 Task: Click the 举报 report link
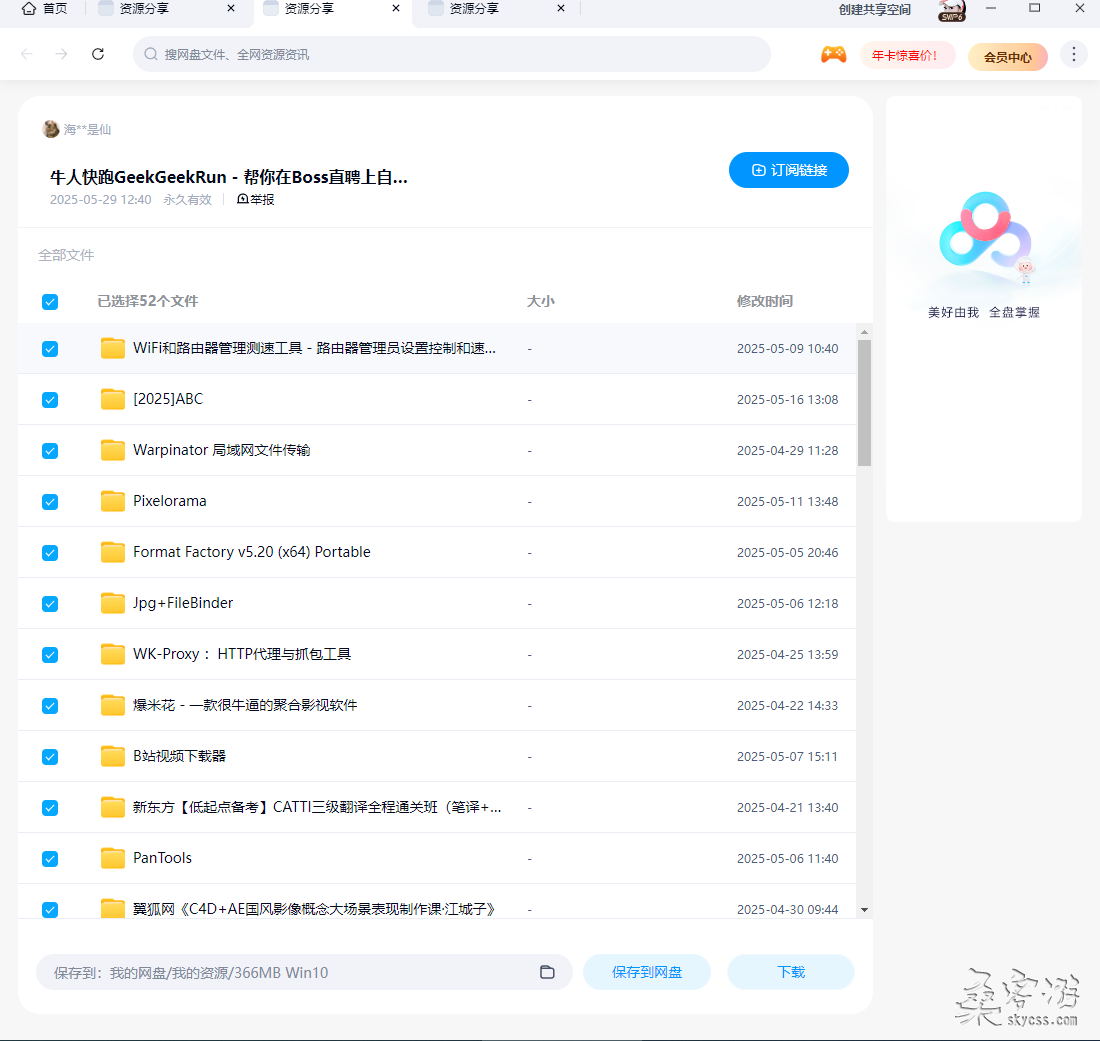(x=256, y=200)
